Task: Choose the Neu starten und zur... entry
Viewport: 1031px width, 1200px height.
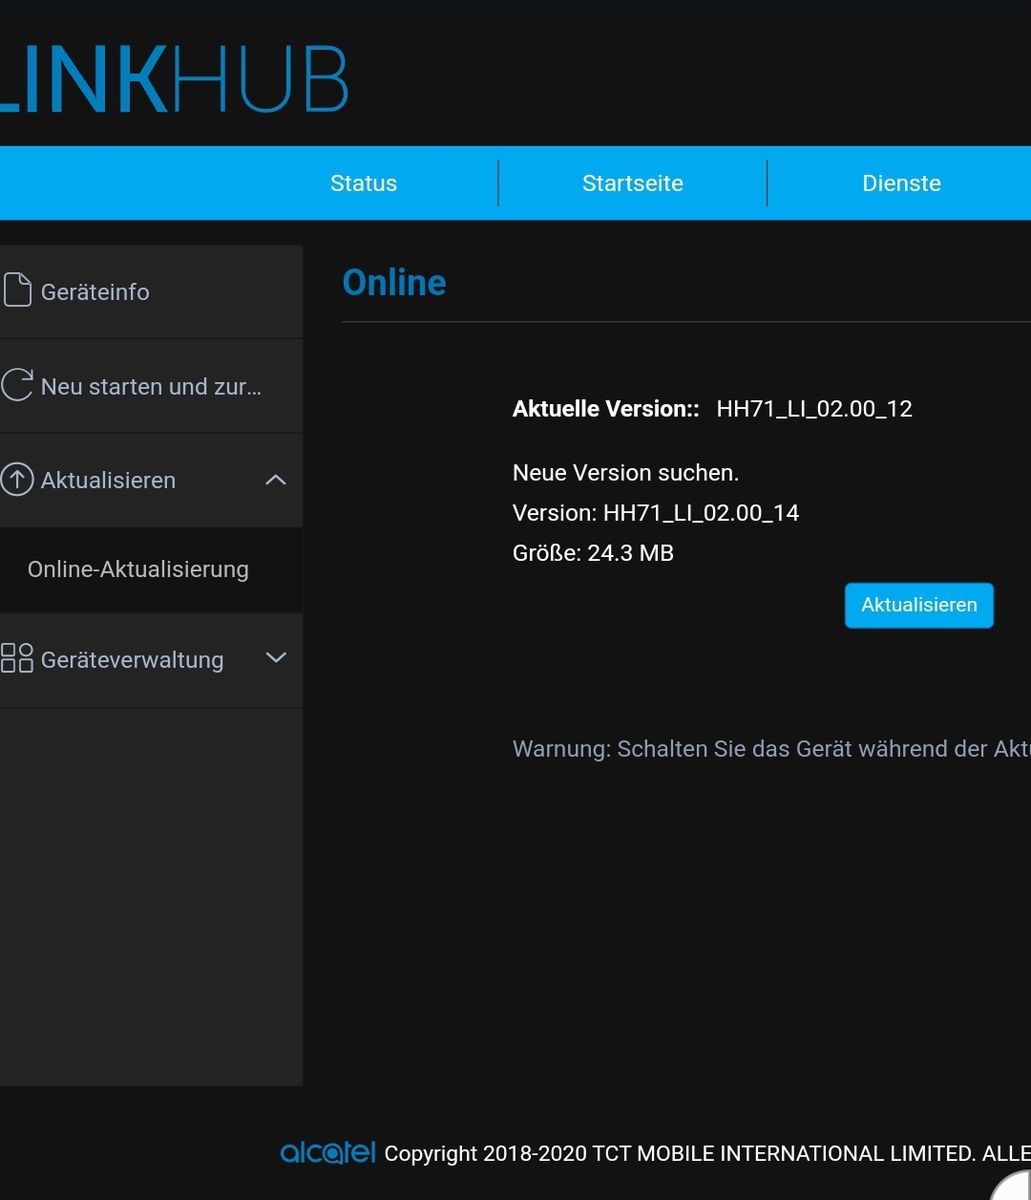Action: coord(151,386)
